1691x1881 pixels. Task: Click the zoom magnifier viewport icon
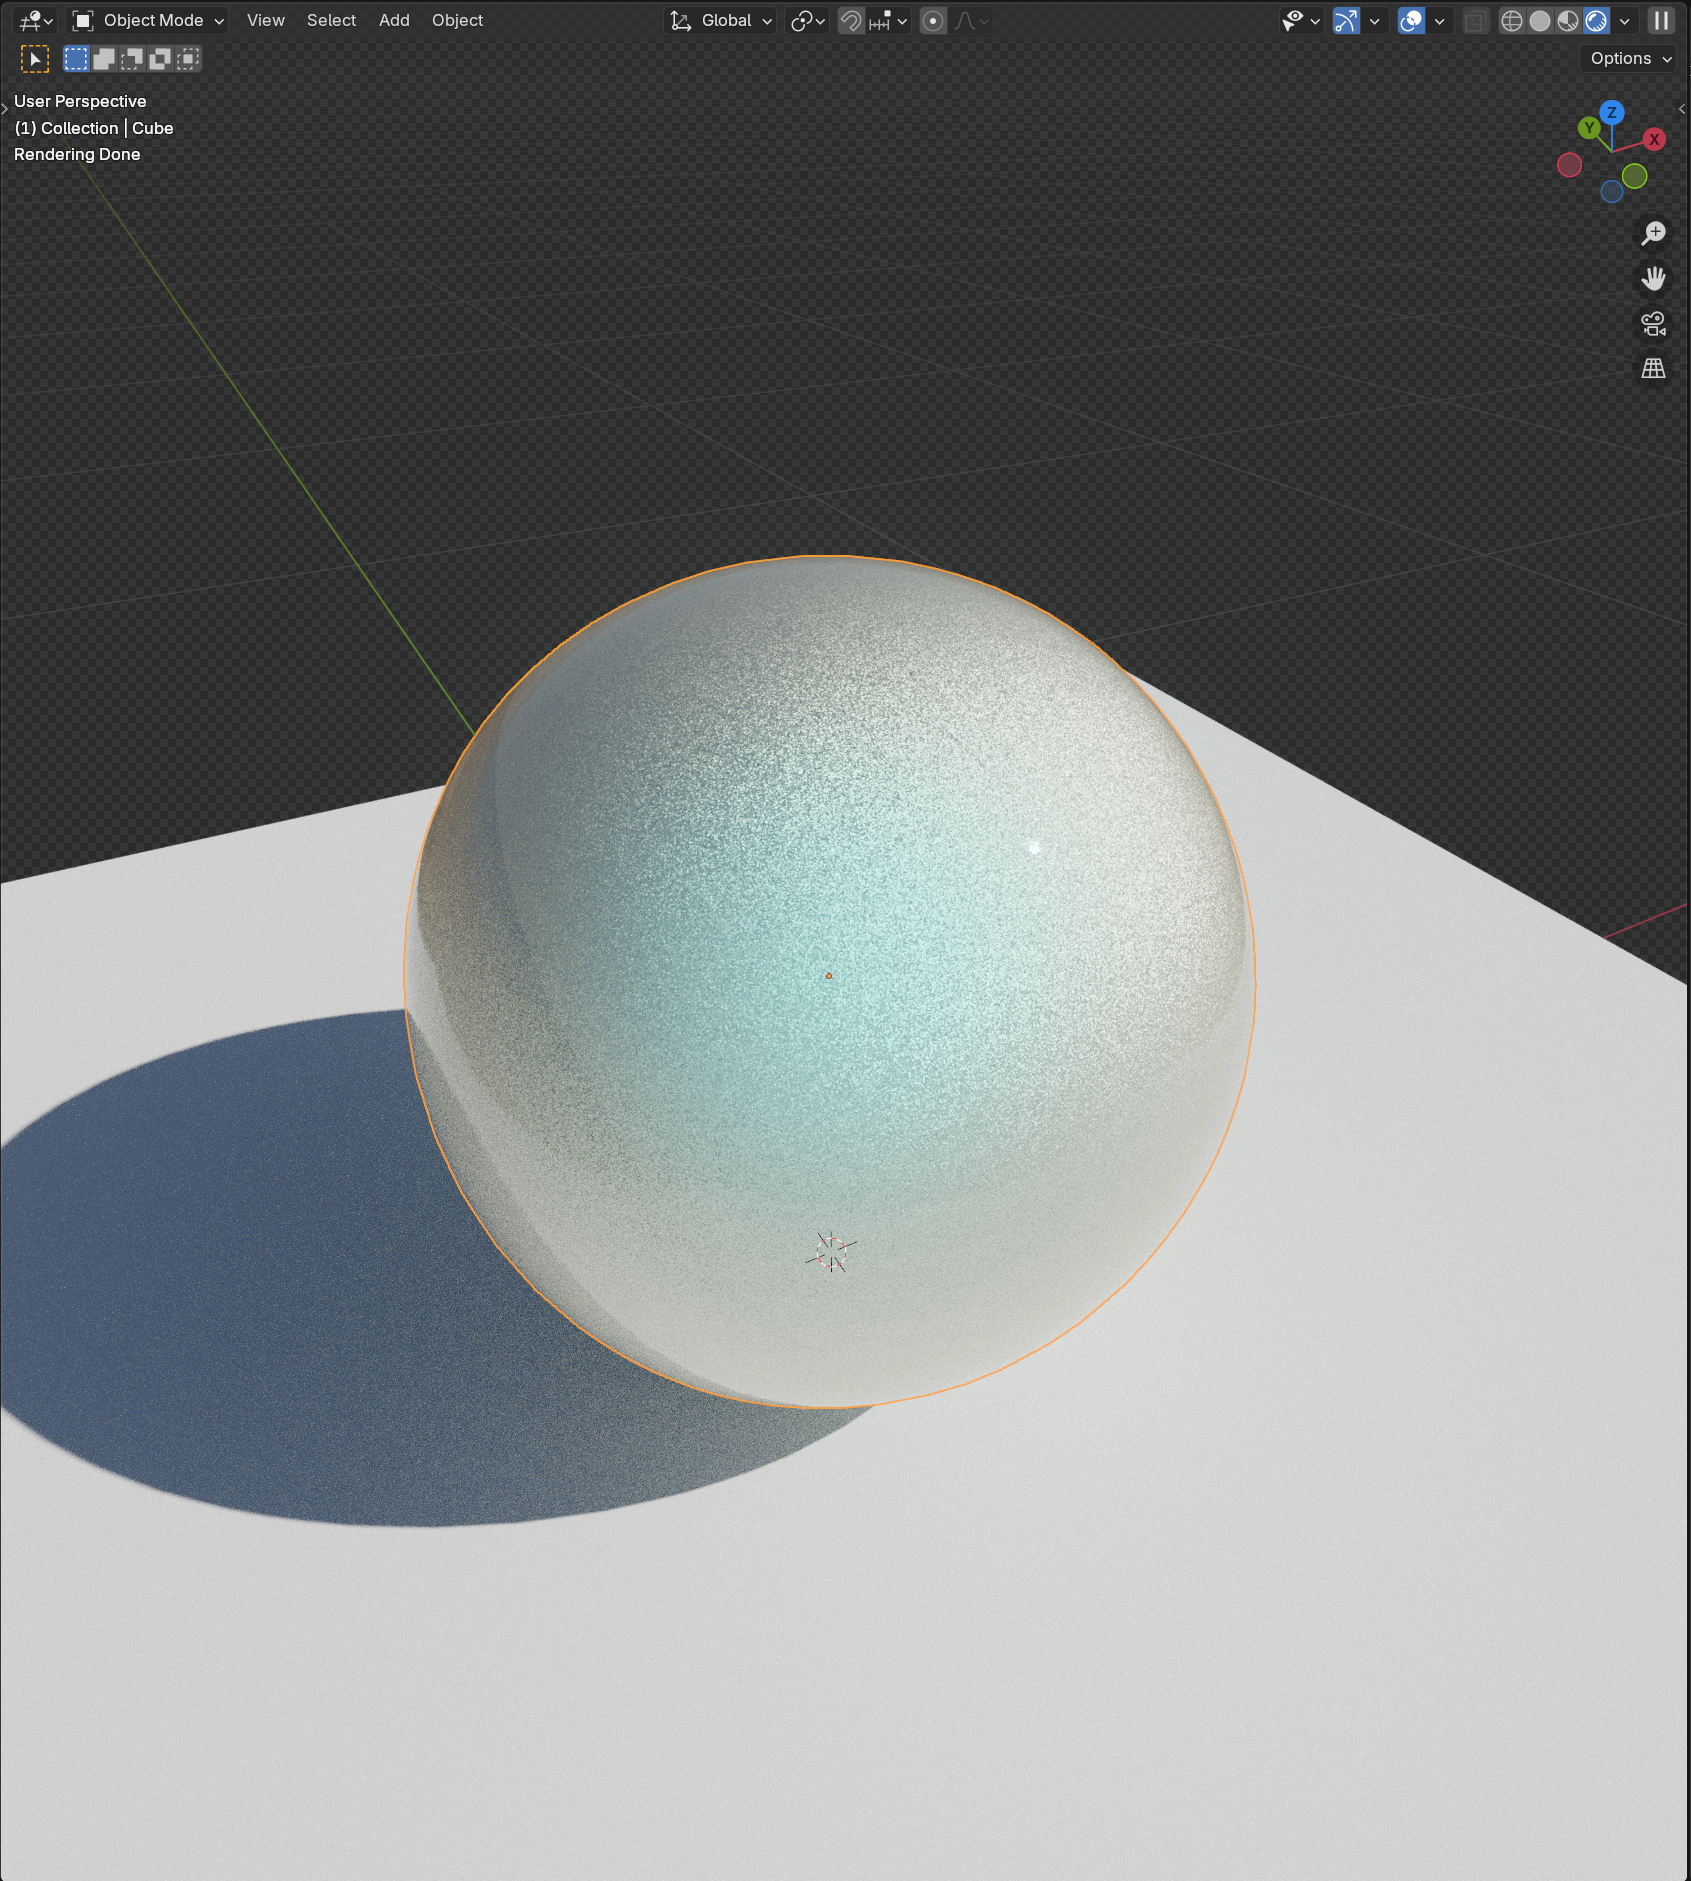point(1654,233)
